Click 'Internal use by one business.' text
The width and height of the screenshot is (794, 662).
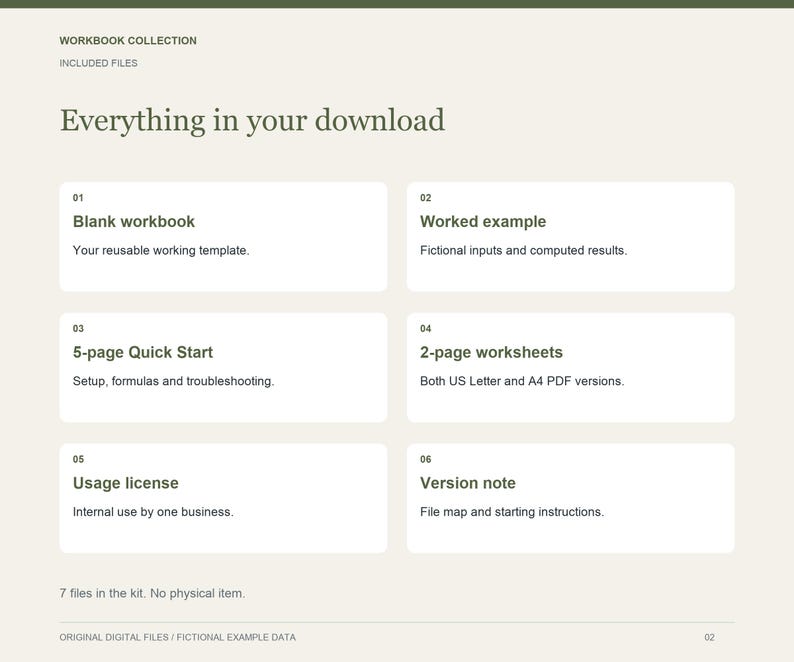click(153, 512)
